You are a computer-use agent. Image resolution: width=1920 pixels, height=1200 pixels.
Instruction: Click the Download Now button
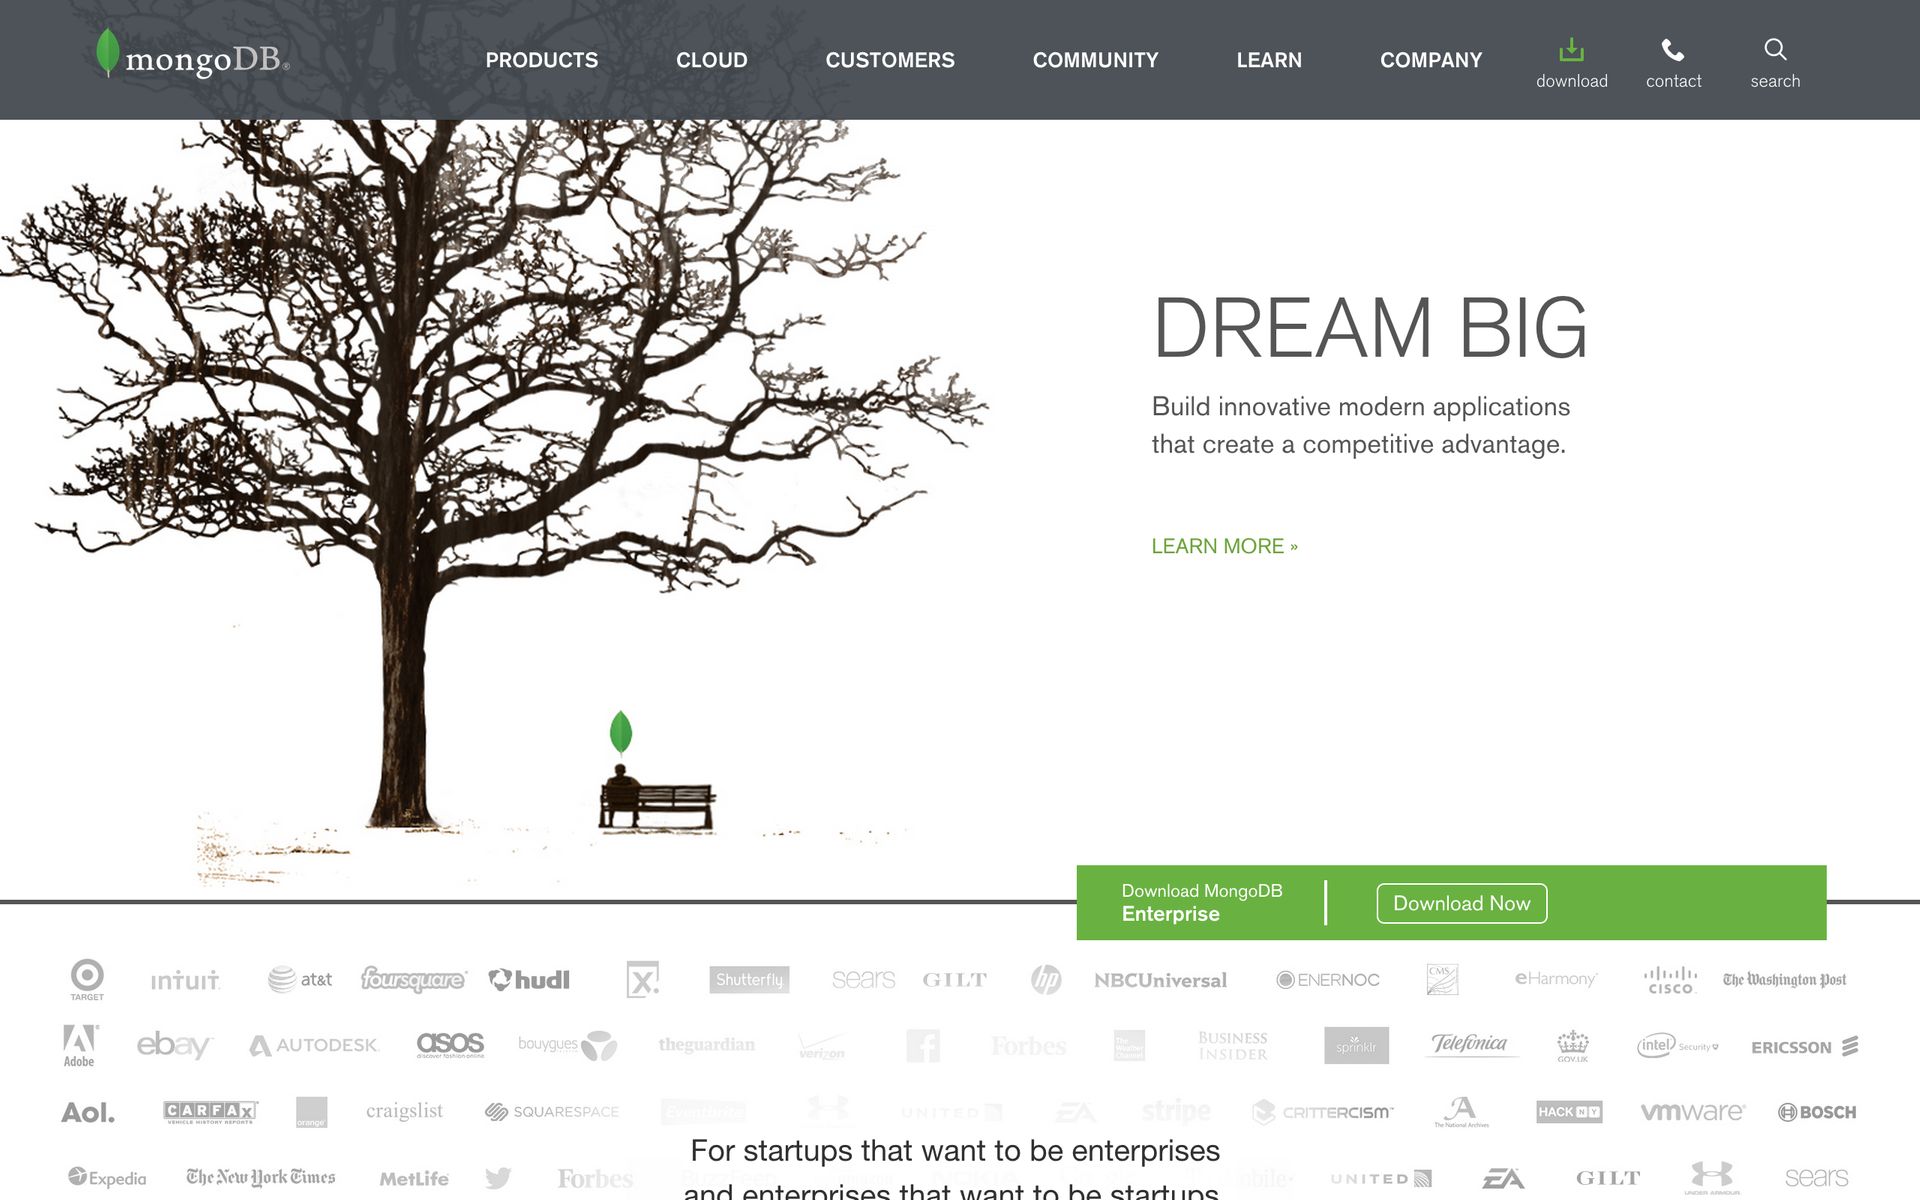(x=1461, y=901)
